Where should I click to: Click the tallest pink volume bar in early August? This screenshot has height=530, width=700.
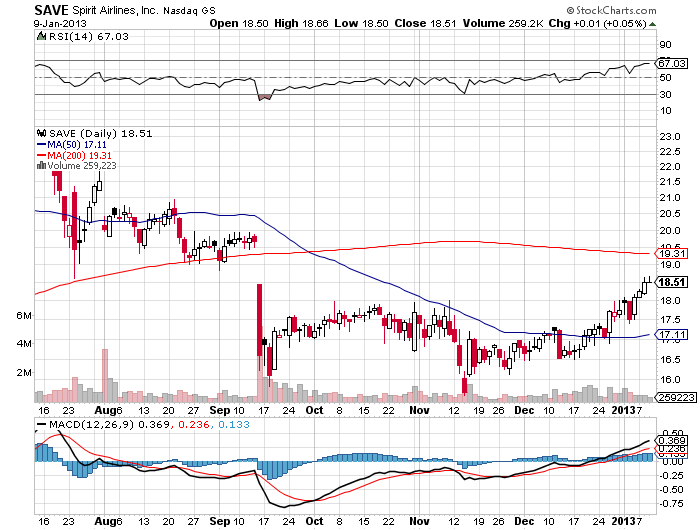pyautogui.click(x=105, y=376)
